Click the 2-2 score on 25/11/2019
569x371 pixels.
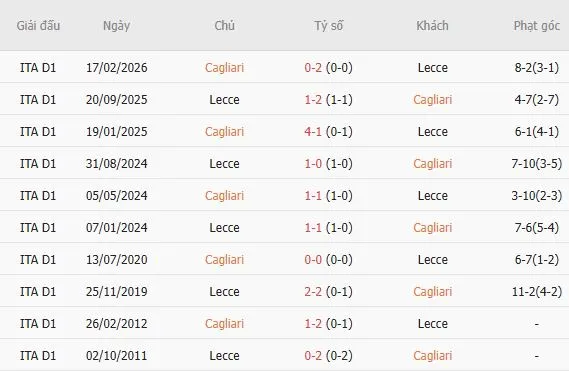pos(313,292)
